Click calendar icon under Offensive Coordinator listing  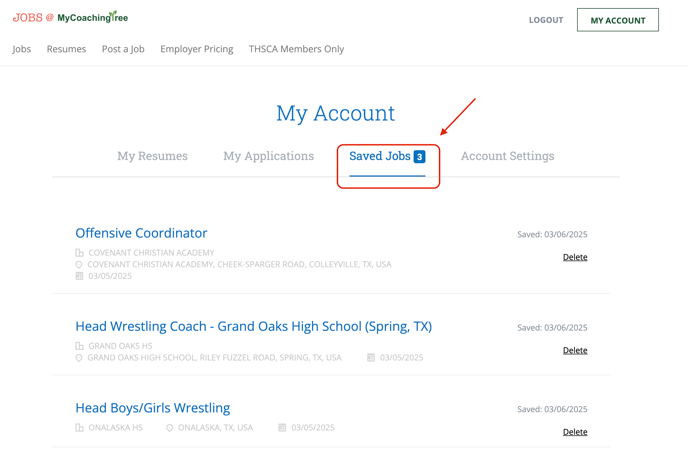tap(79, 276)
